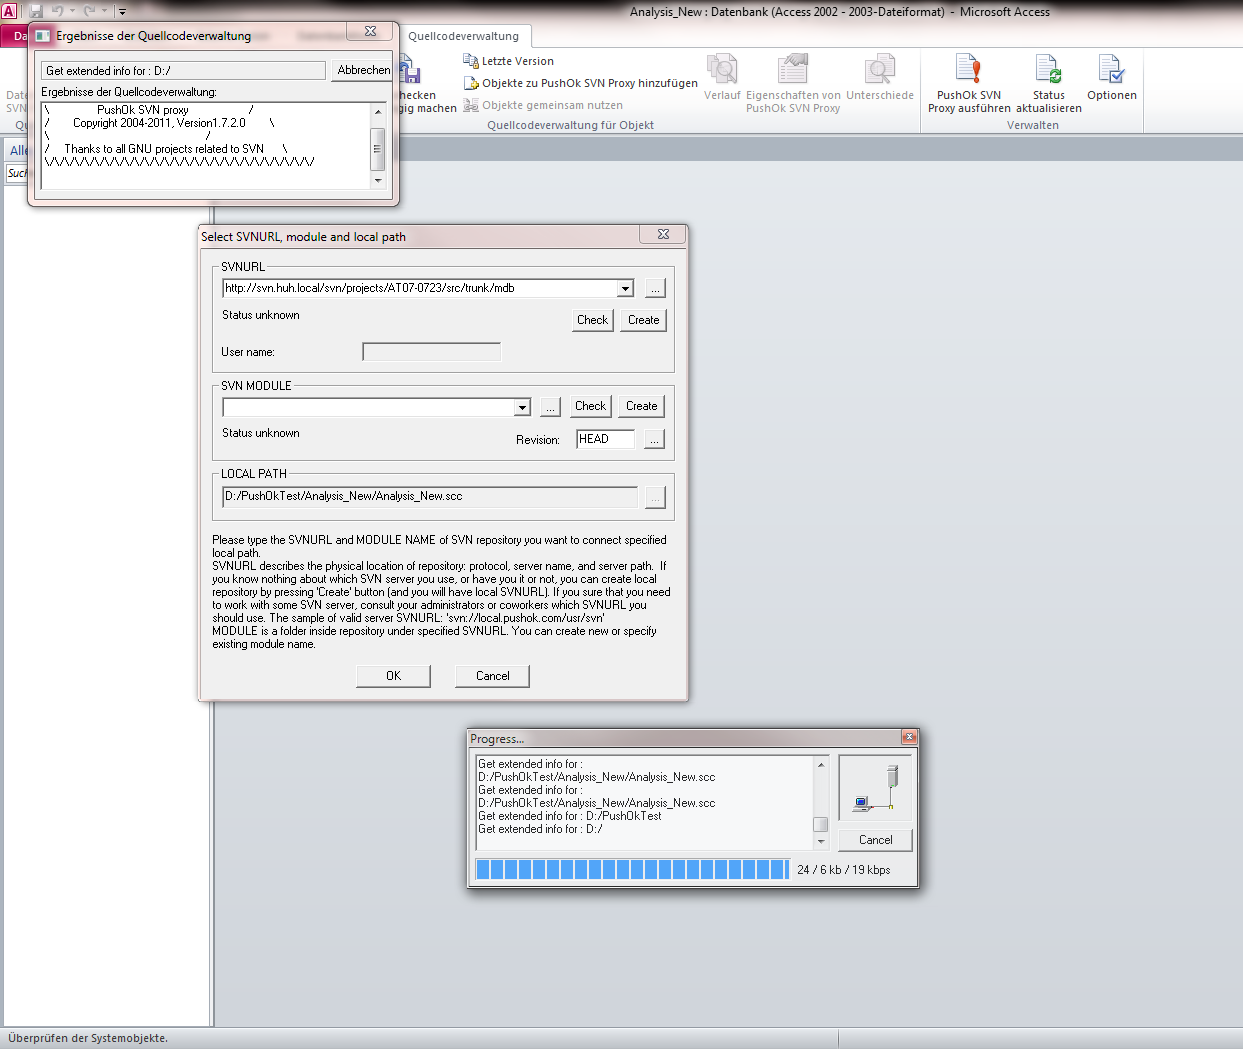Click the Status aktualisieren icon

[x=1048, y=71]
